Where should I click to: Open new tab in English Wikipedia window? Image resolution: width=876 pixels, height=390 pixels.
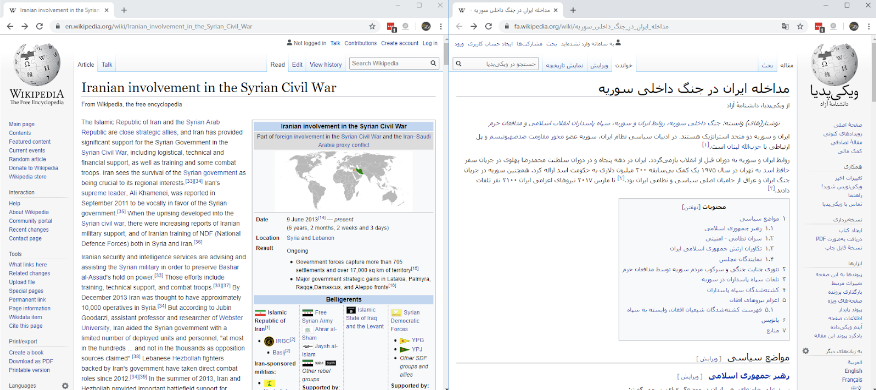[x=124, y=10]
